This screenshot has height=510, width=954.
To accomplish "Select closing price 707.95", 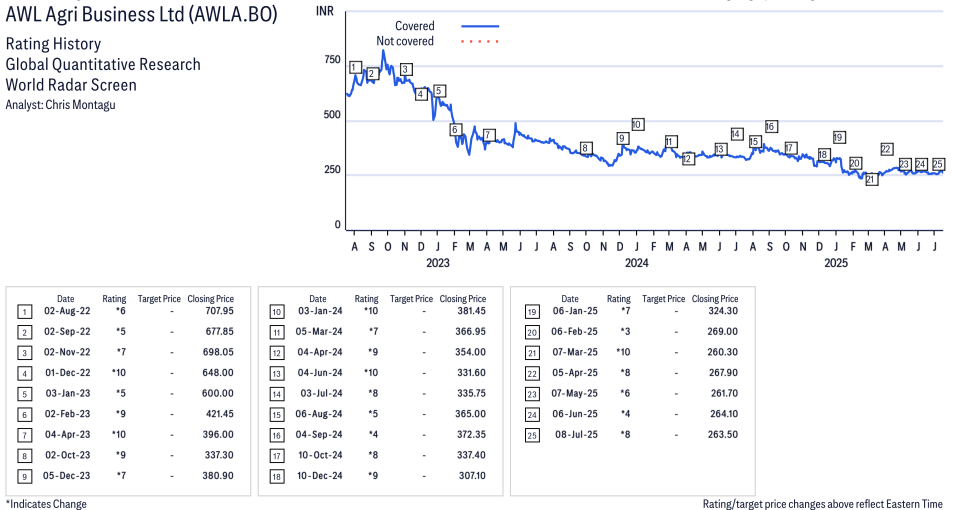I will (x=219, y=311).
